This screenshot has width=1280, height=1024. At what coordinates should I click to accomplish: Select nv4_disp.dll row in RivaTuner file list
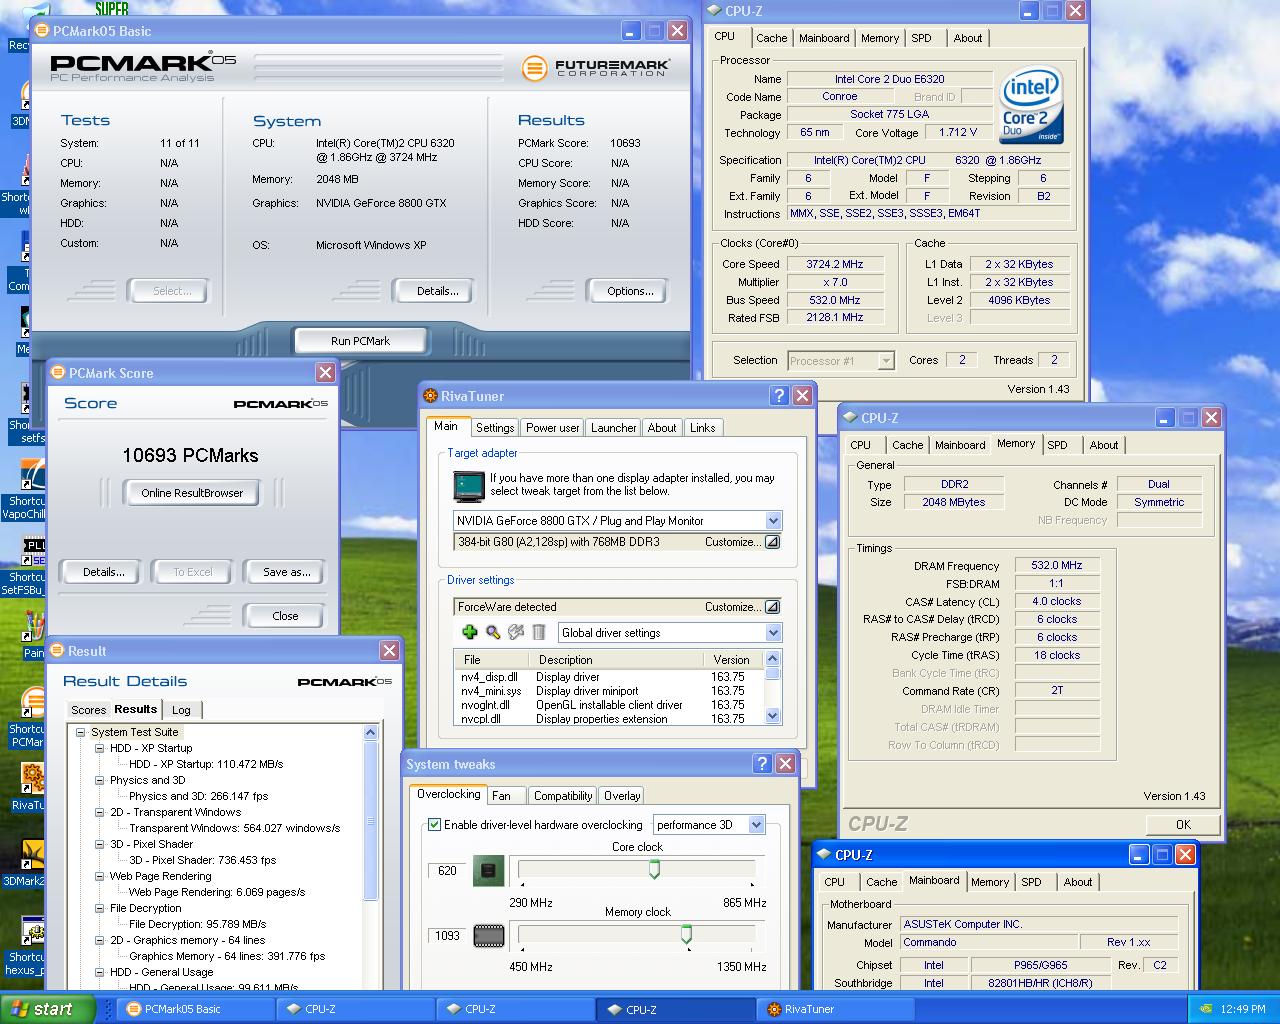click(608, 677)
